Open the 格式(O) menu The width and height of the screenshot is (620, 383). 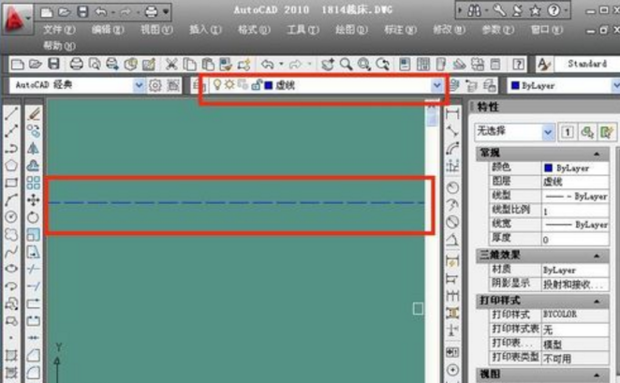[254, 30]
